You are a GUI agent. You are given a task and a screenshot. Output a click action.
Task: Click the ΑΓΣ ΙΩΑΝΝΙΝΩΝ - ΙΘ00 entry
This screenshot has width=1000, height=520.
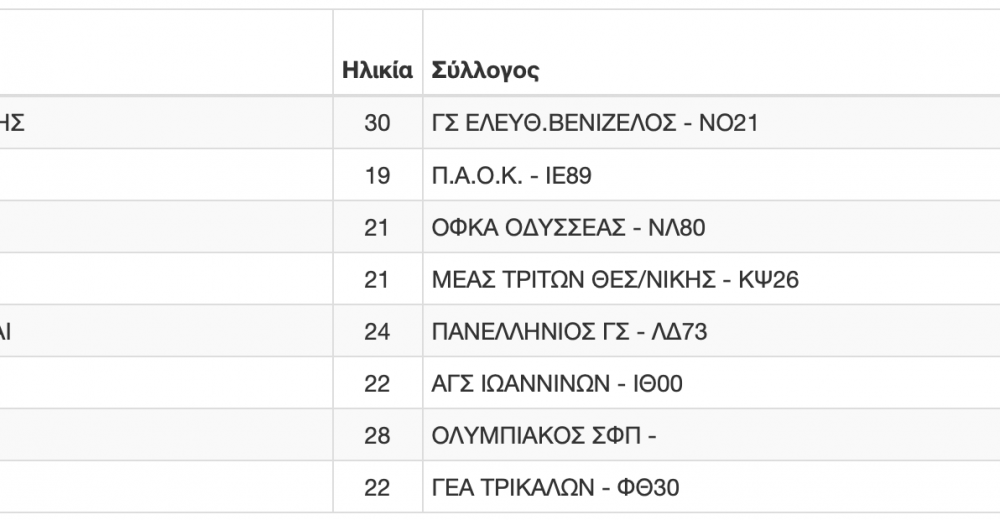click(557, 383)
